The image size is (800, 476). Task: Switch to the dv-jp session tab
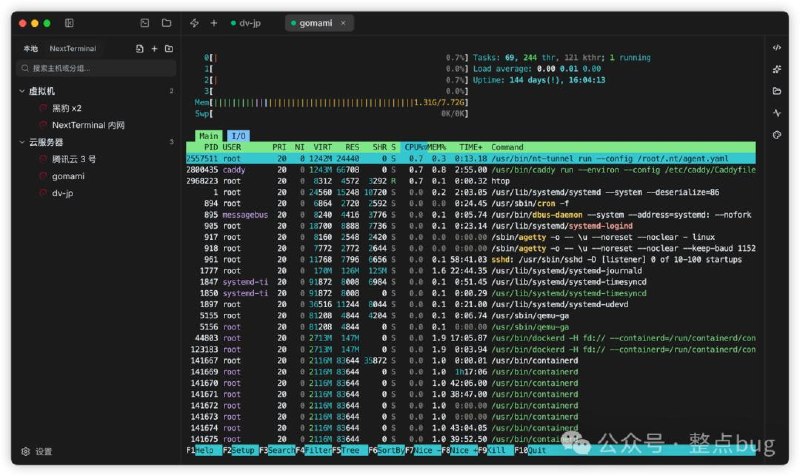tap(246, 23)
